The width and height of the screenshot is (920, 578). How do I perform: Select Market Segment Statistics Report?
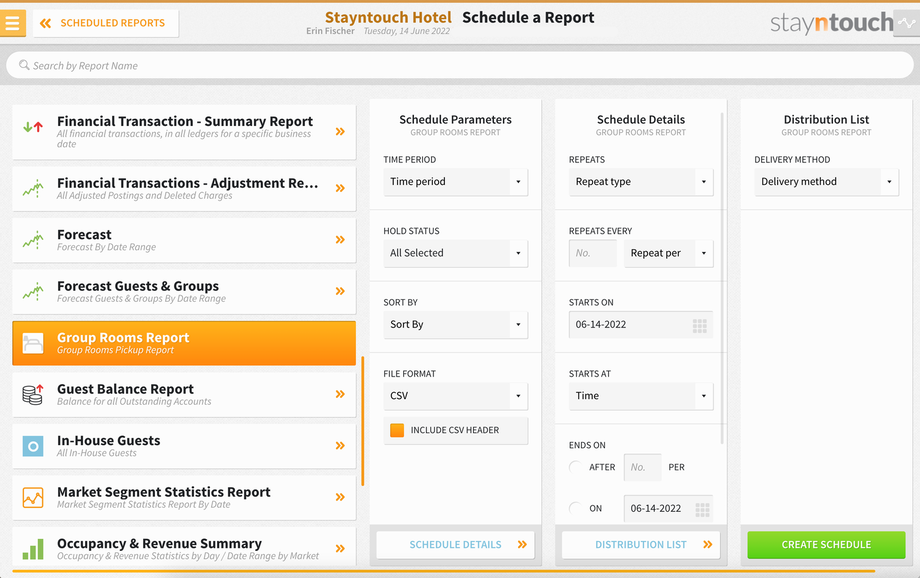coord(184,498)
